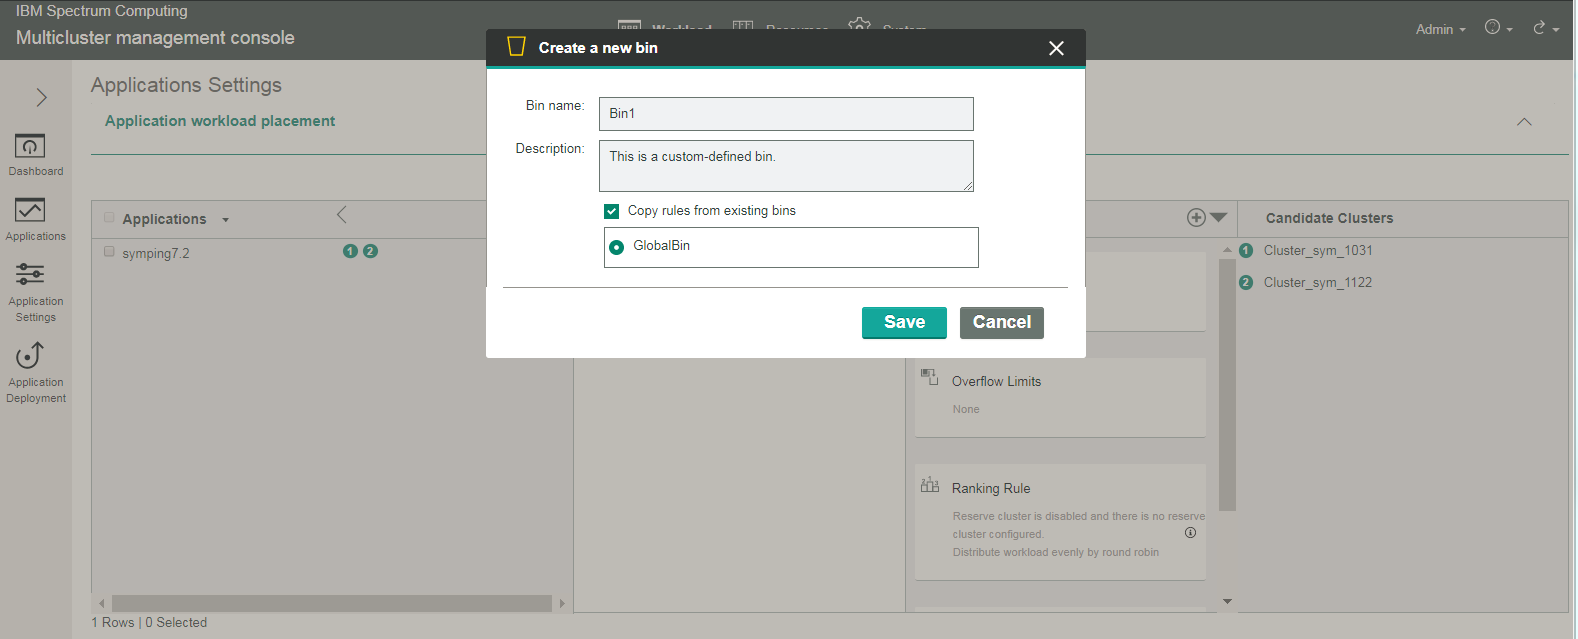Click Cancel in the new bin dialog
The width and height of the screenshot is (1578, 639).
(1002, 322)
